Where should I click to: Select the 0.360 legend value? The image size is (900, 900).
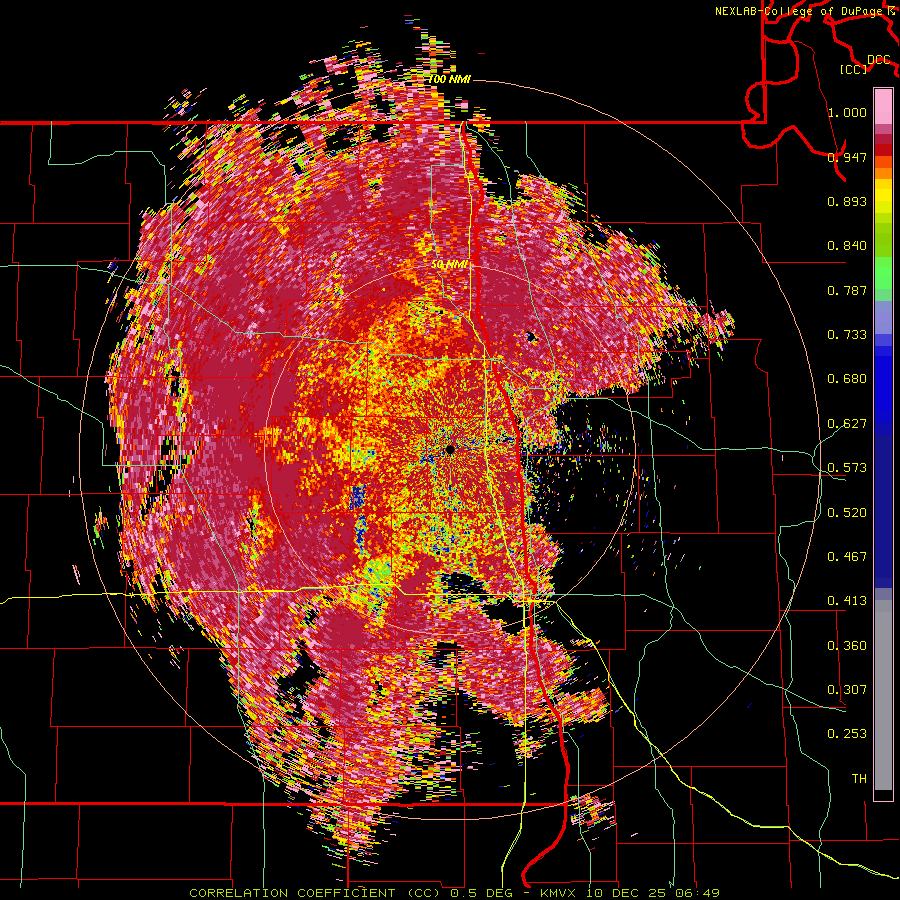tap(847, 645)
